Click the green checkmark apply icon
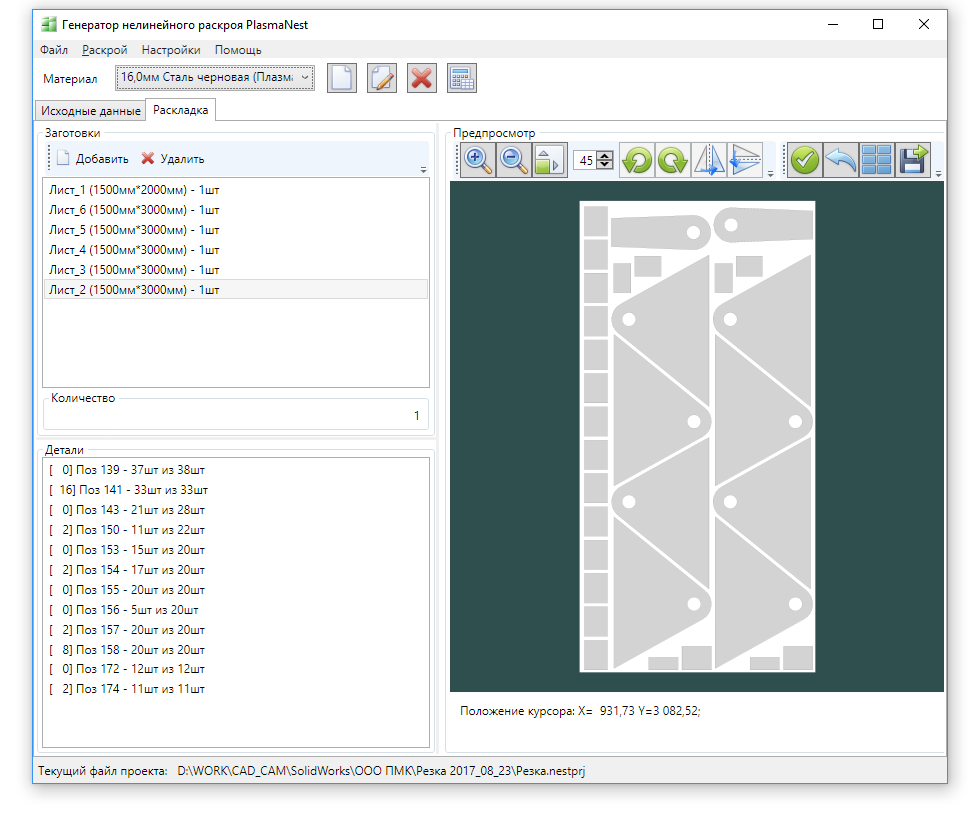 805,160
